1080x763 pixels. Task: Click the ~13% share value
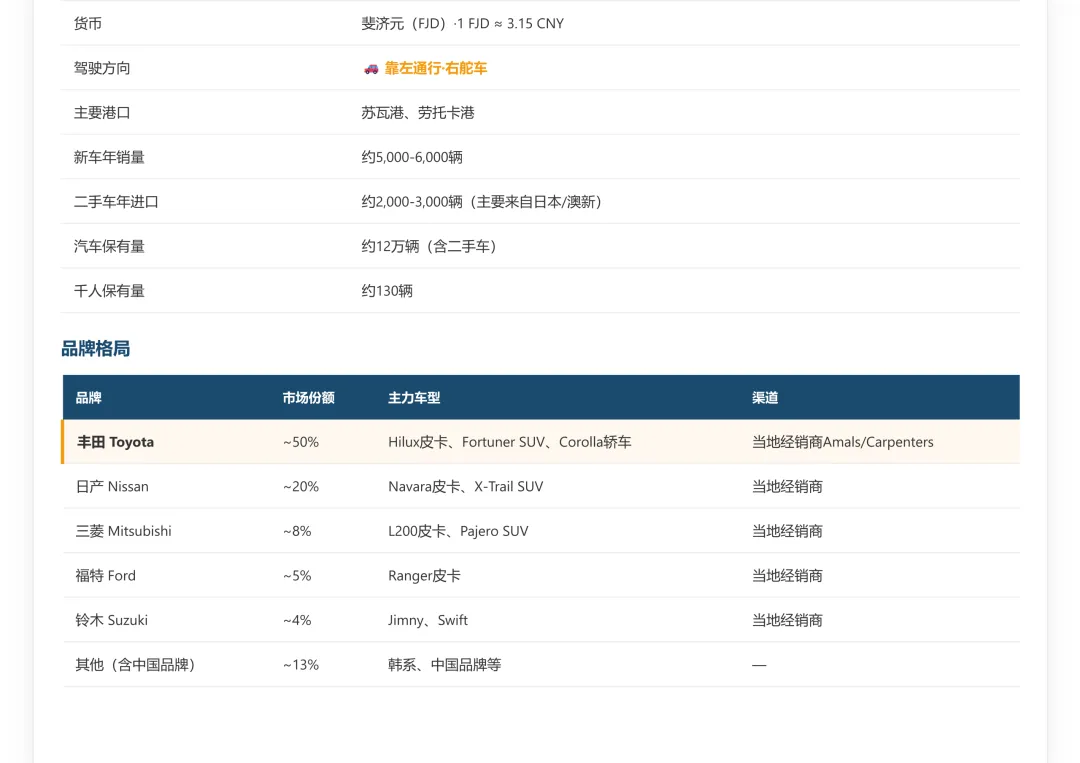(301, 665)
